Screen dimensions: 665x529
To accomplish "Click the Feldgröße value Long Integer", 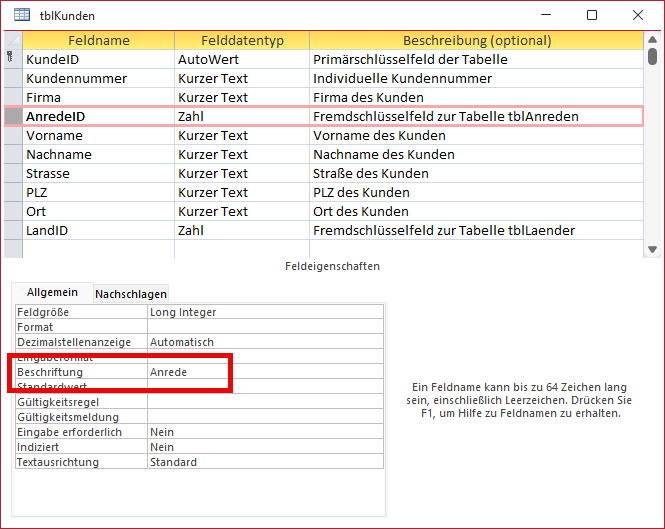I will (x=265, y=312).
